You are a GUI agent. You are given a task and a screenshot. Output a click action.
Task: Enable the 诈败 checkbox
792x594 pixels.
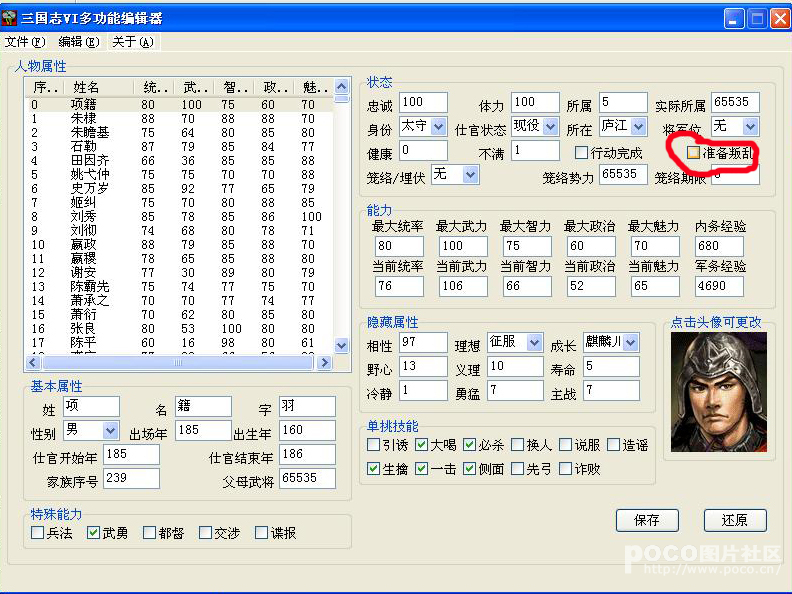(565, 469)
